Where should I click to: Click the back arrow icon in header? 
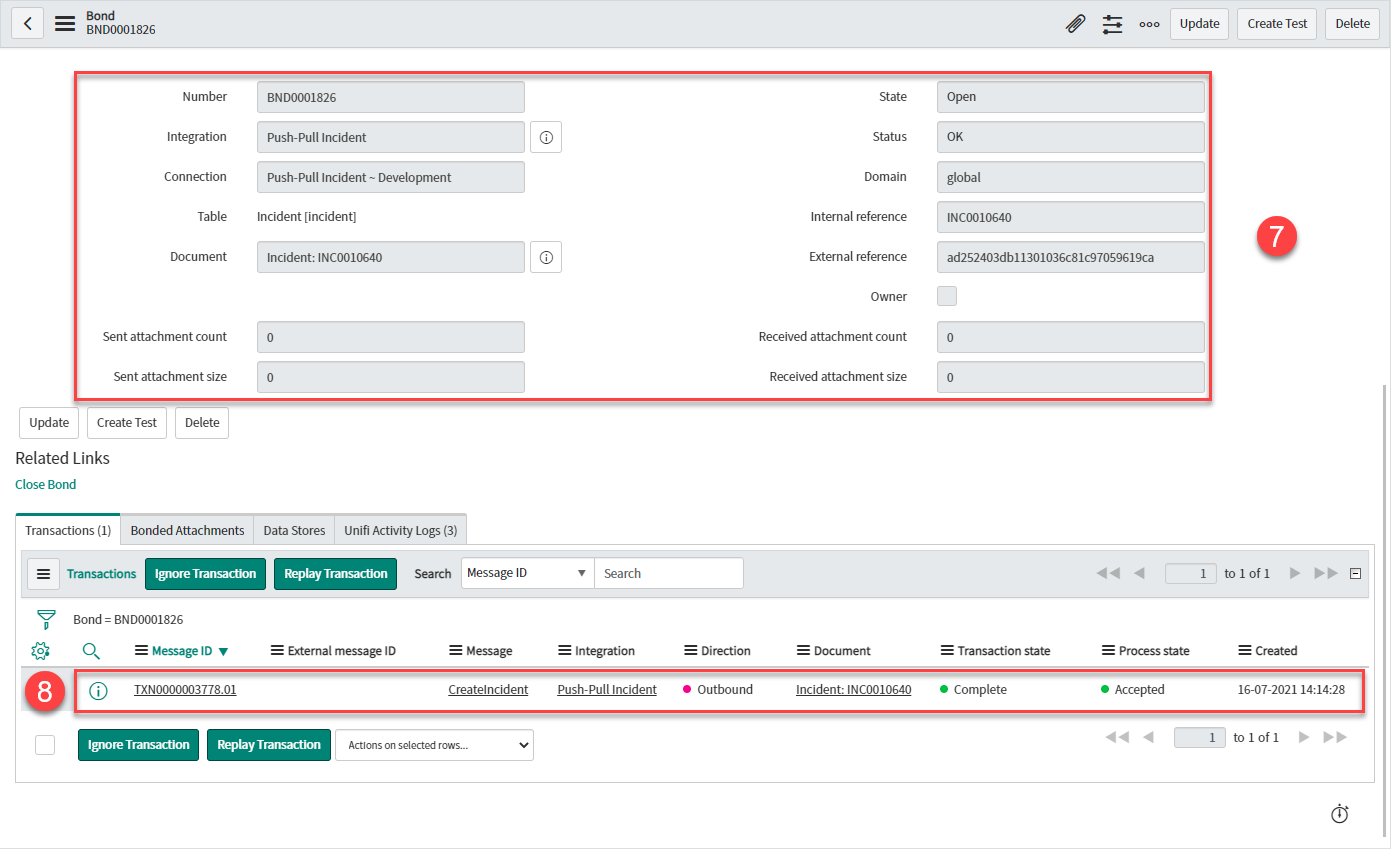(x=27, y=23)
